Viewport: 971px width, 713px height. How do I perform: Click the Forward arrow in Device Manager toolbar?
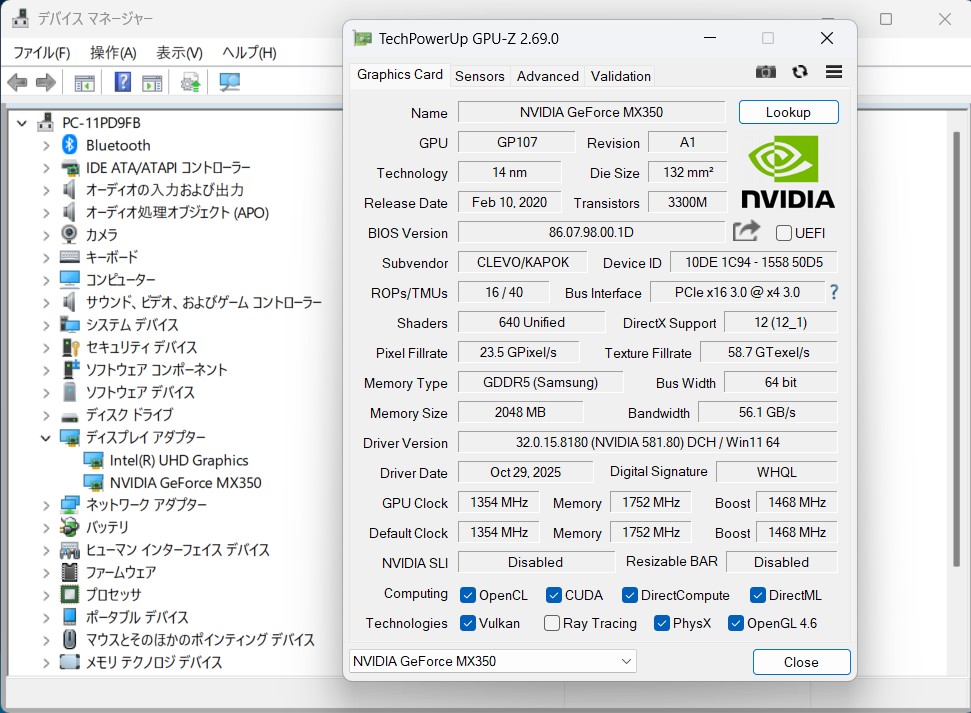tap(46, 82)
